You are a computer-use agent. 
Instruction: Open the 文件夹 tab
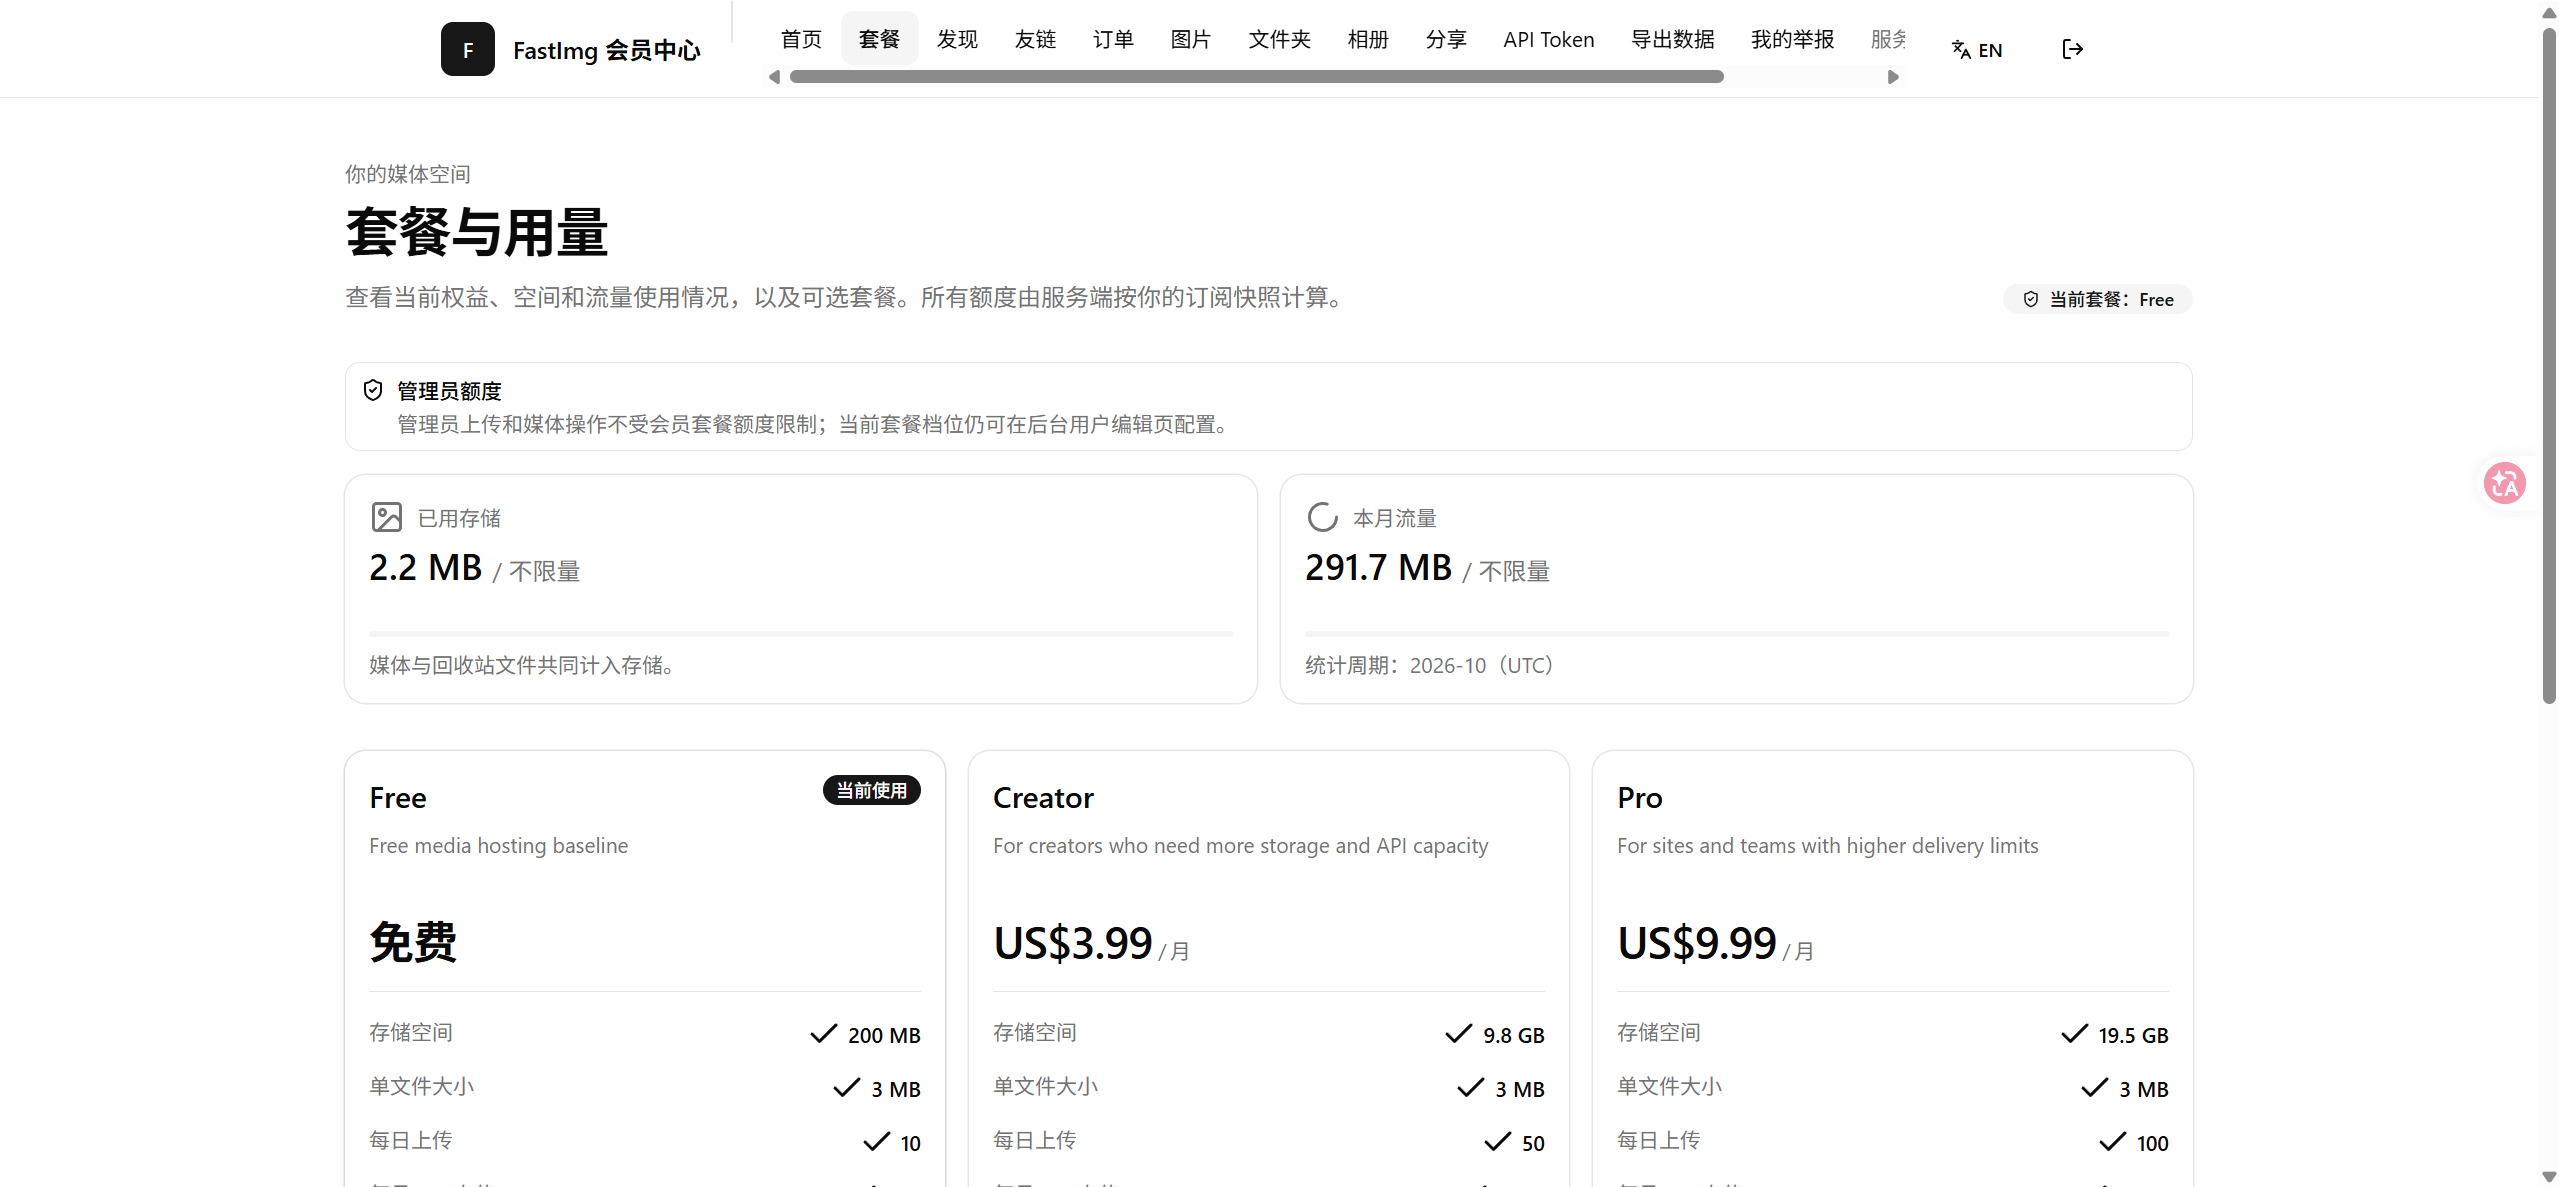pyautogui.click(x=1279, y=39)
